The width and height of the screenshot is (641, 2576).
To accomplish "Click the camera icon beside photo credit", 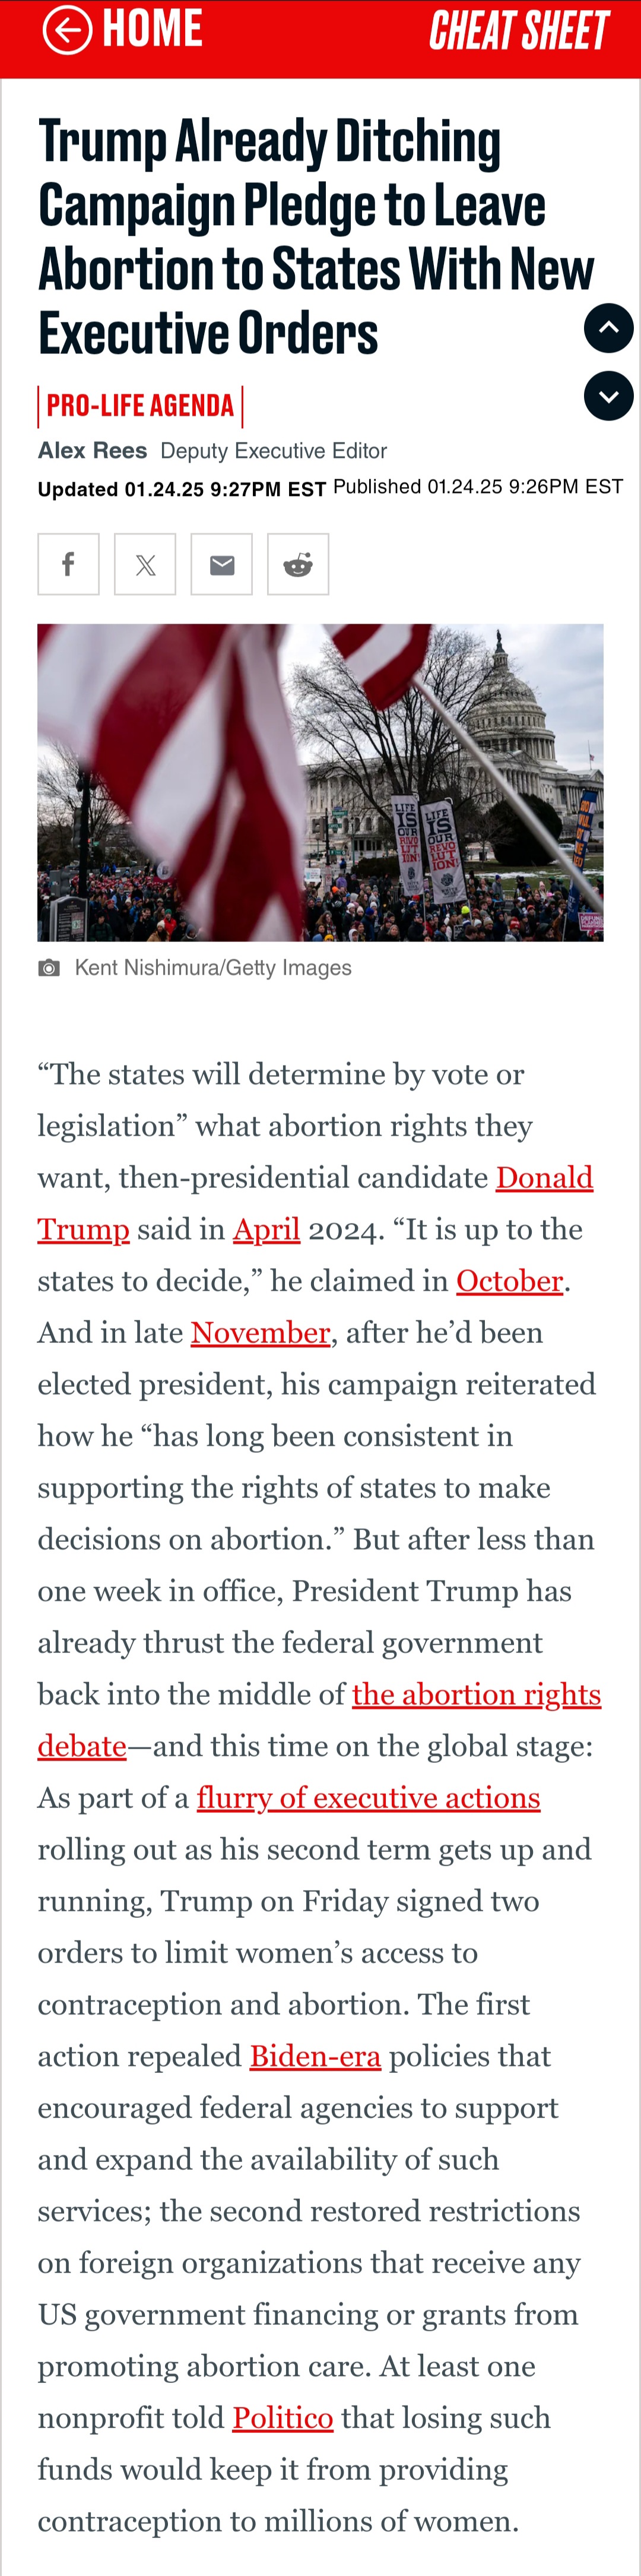I will point(49,968).
